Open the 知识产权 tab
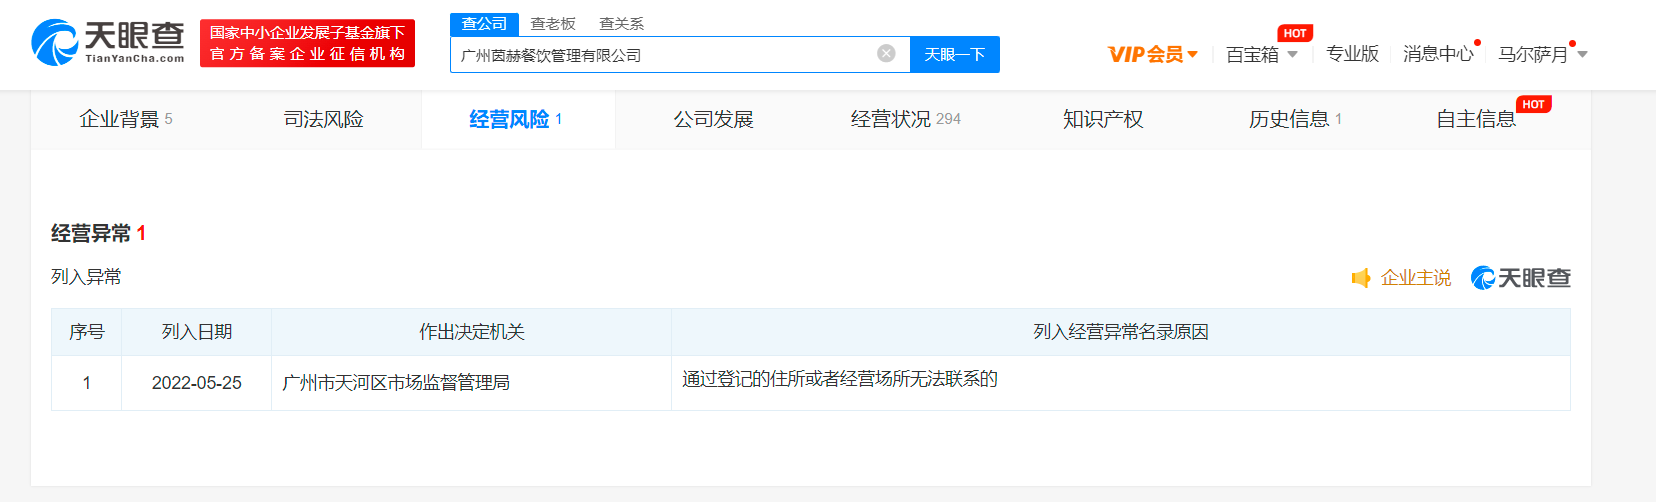Viewport: 1656px width, 502px height. point(1102,119)
